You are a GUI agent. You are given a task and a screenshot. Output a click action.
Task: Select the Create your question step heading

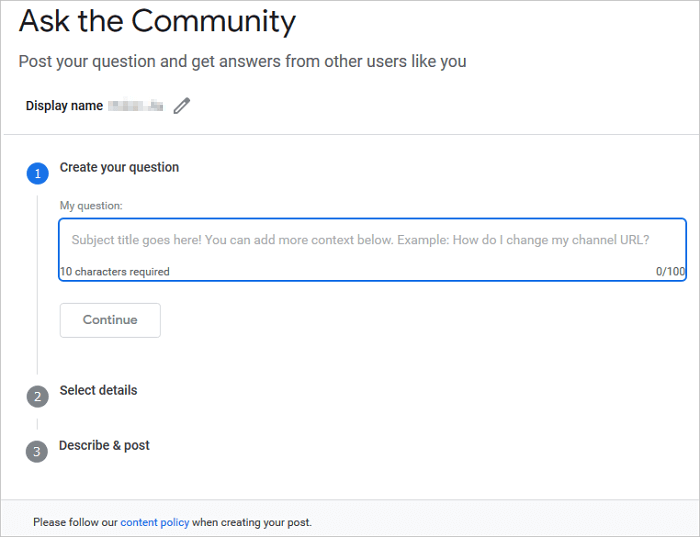pyautogui.click(x=119, y=167)
